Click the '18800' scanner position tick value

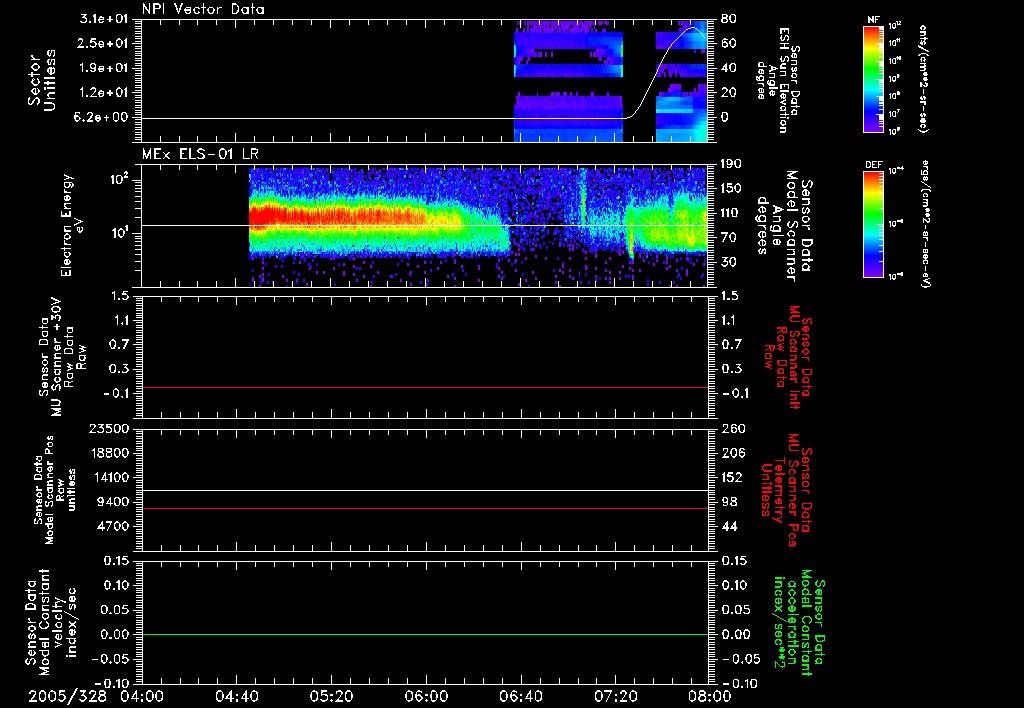pos(108,453)
